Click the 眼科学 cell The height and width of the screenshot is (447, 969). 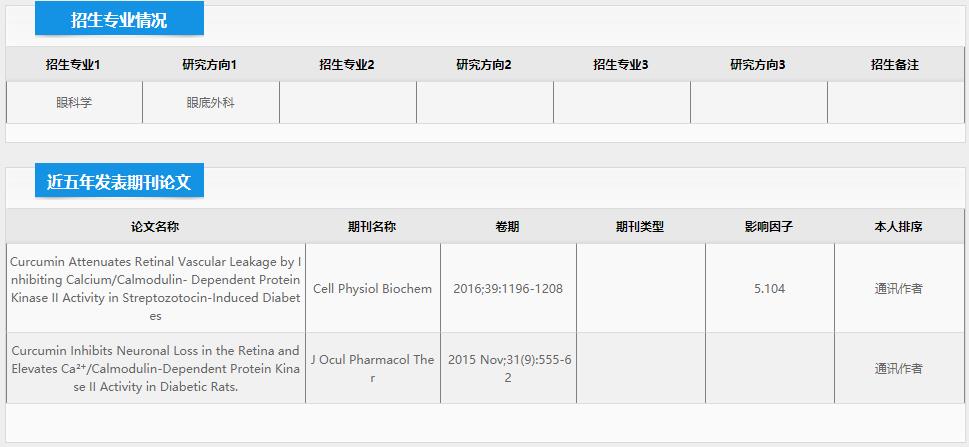pos(74,103)
